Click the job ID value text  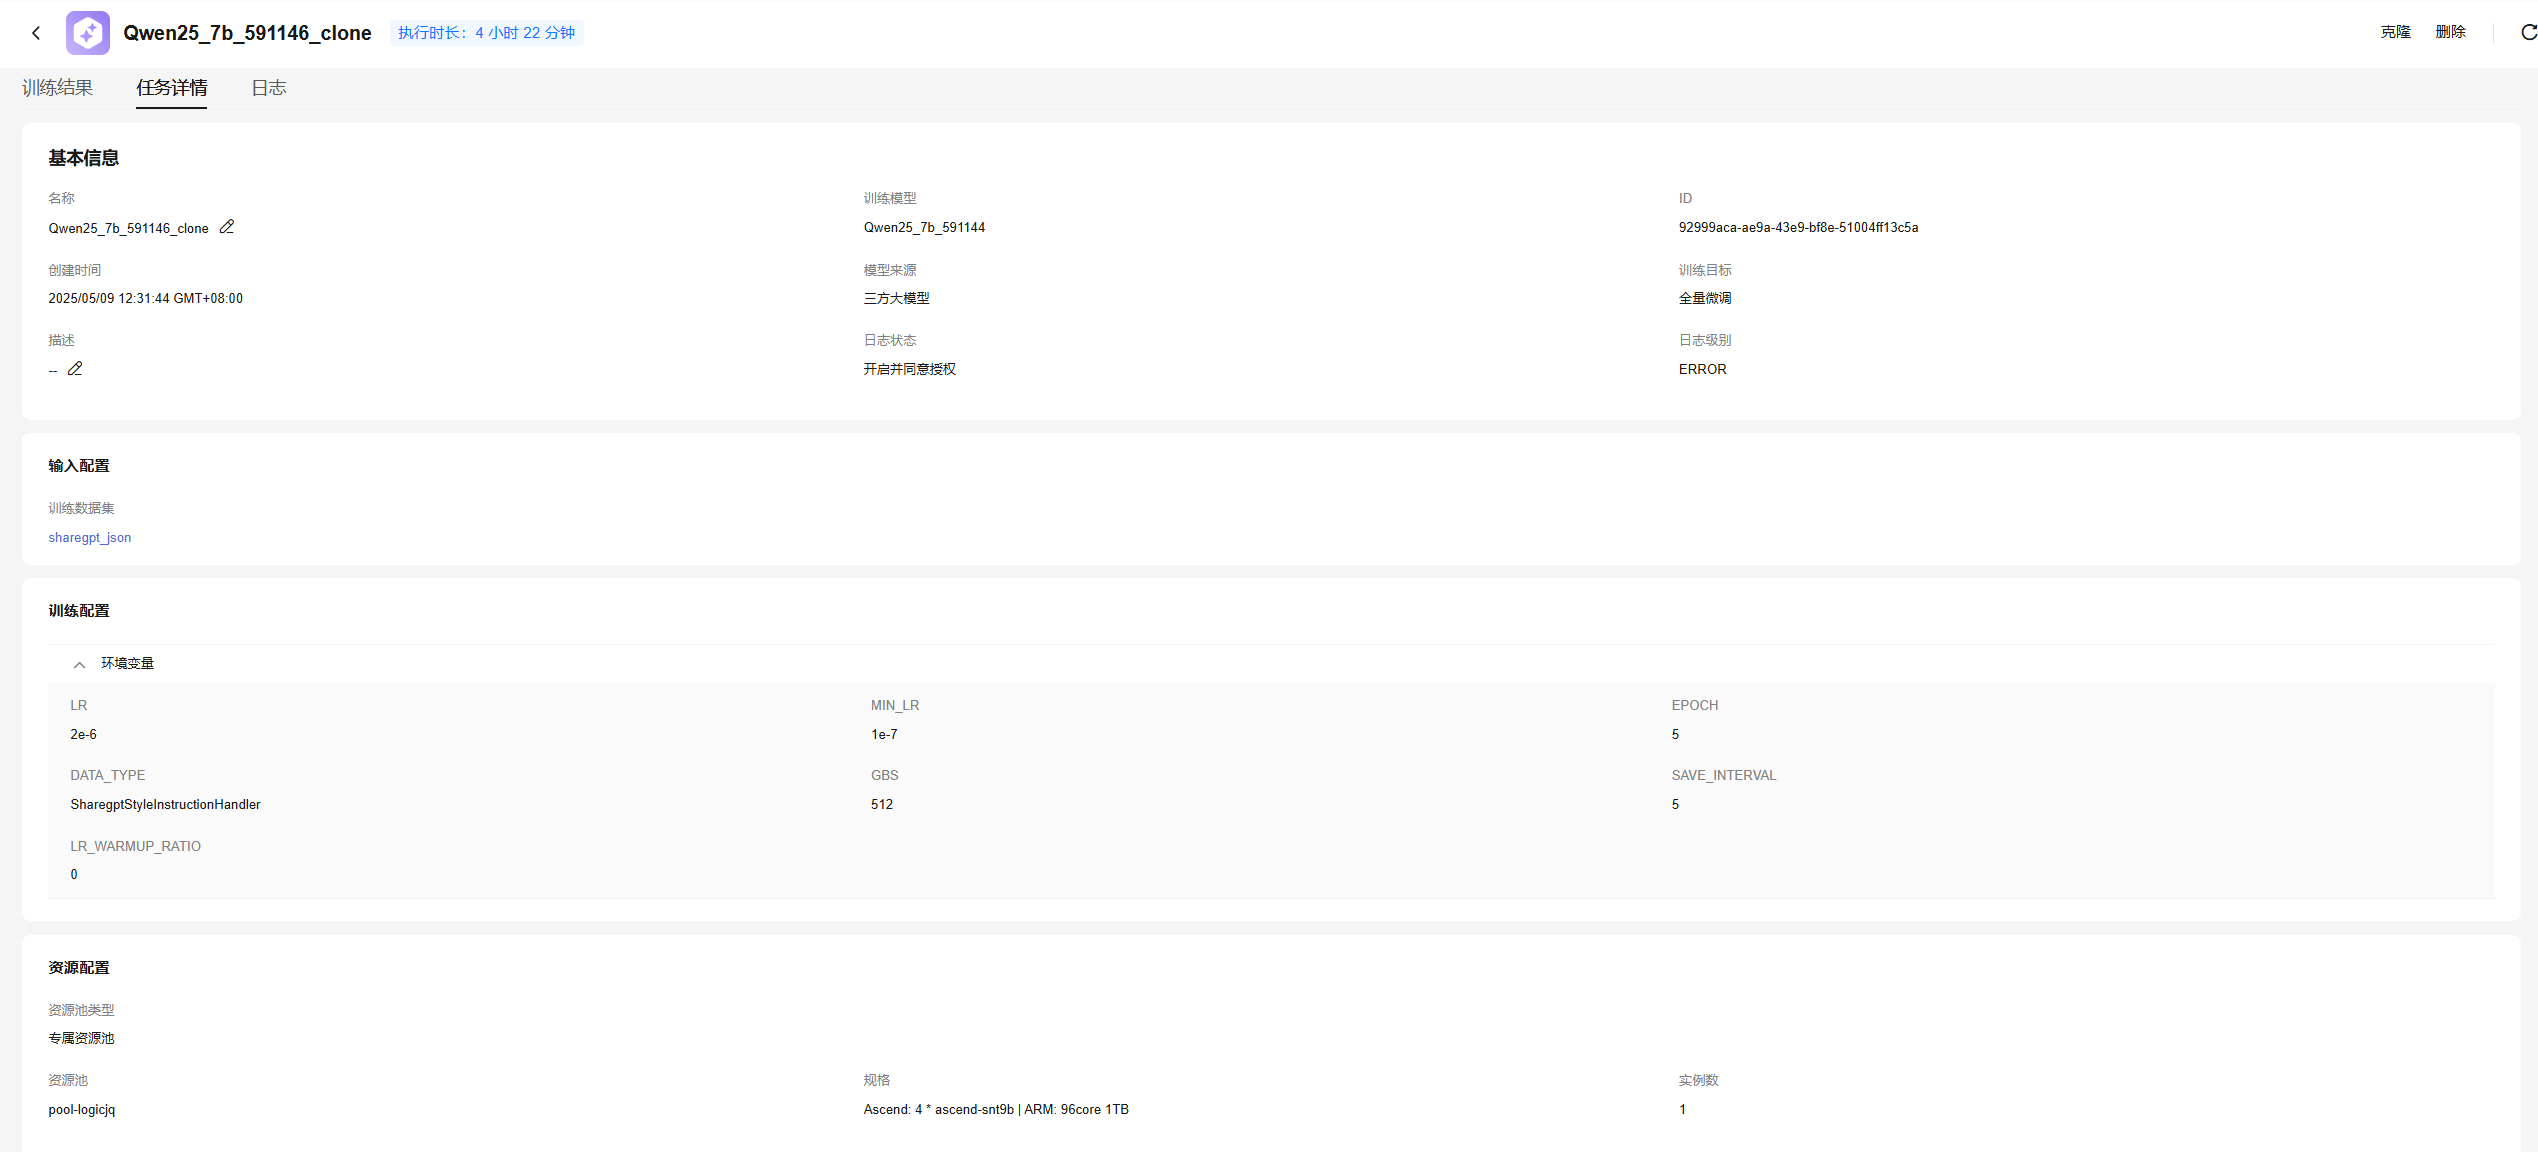(1798, 228)
